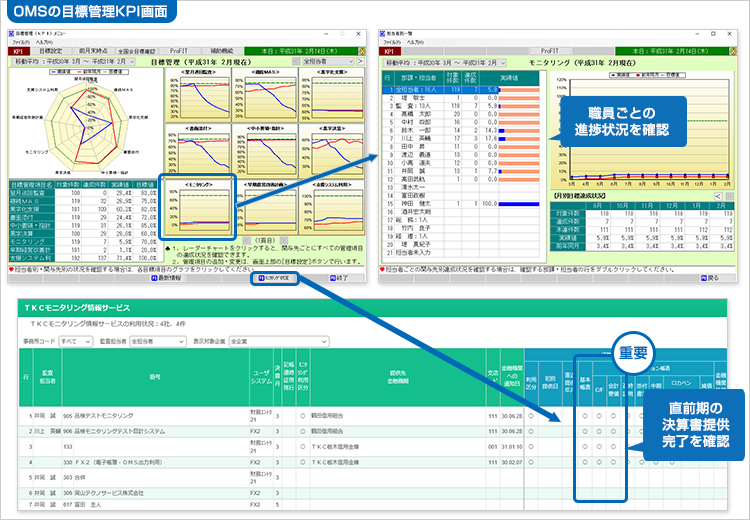Open the ファイル menu in the 担当者別一覧 window

(392, 43)
